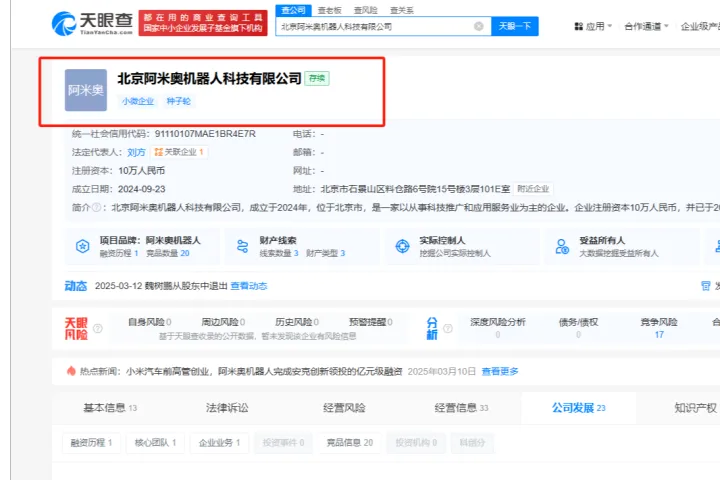Open 融资历程 1 under project brand
Viewport: 720px width, 480px height.
[119, 253]
